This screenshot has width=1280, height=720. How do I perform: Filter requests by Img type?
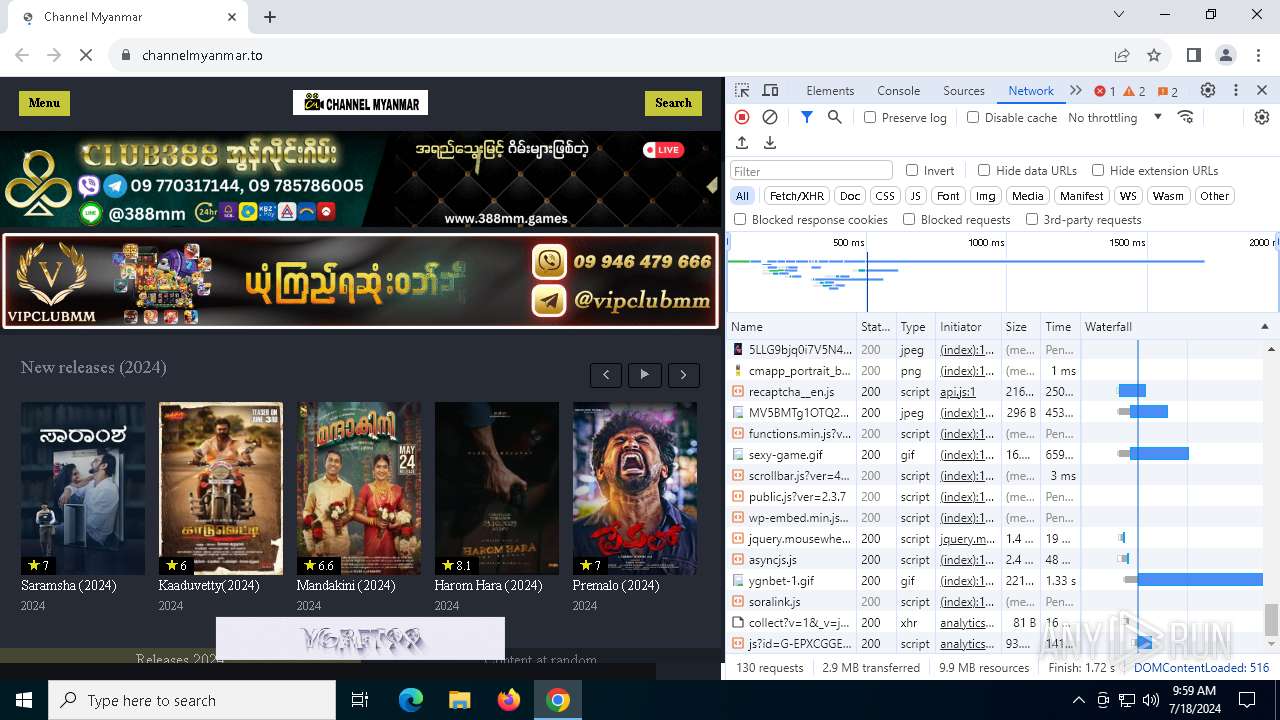point(986,196)
